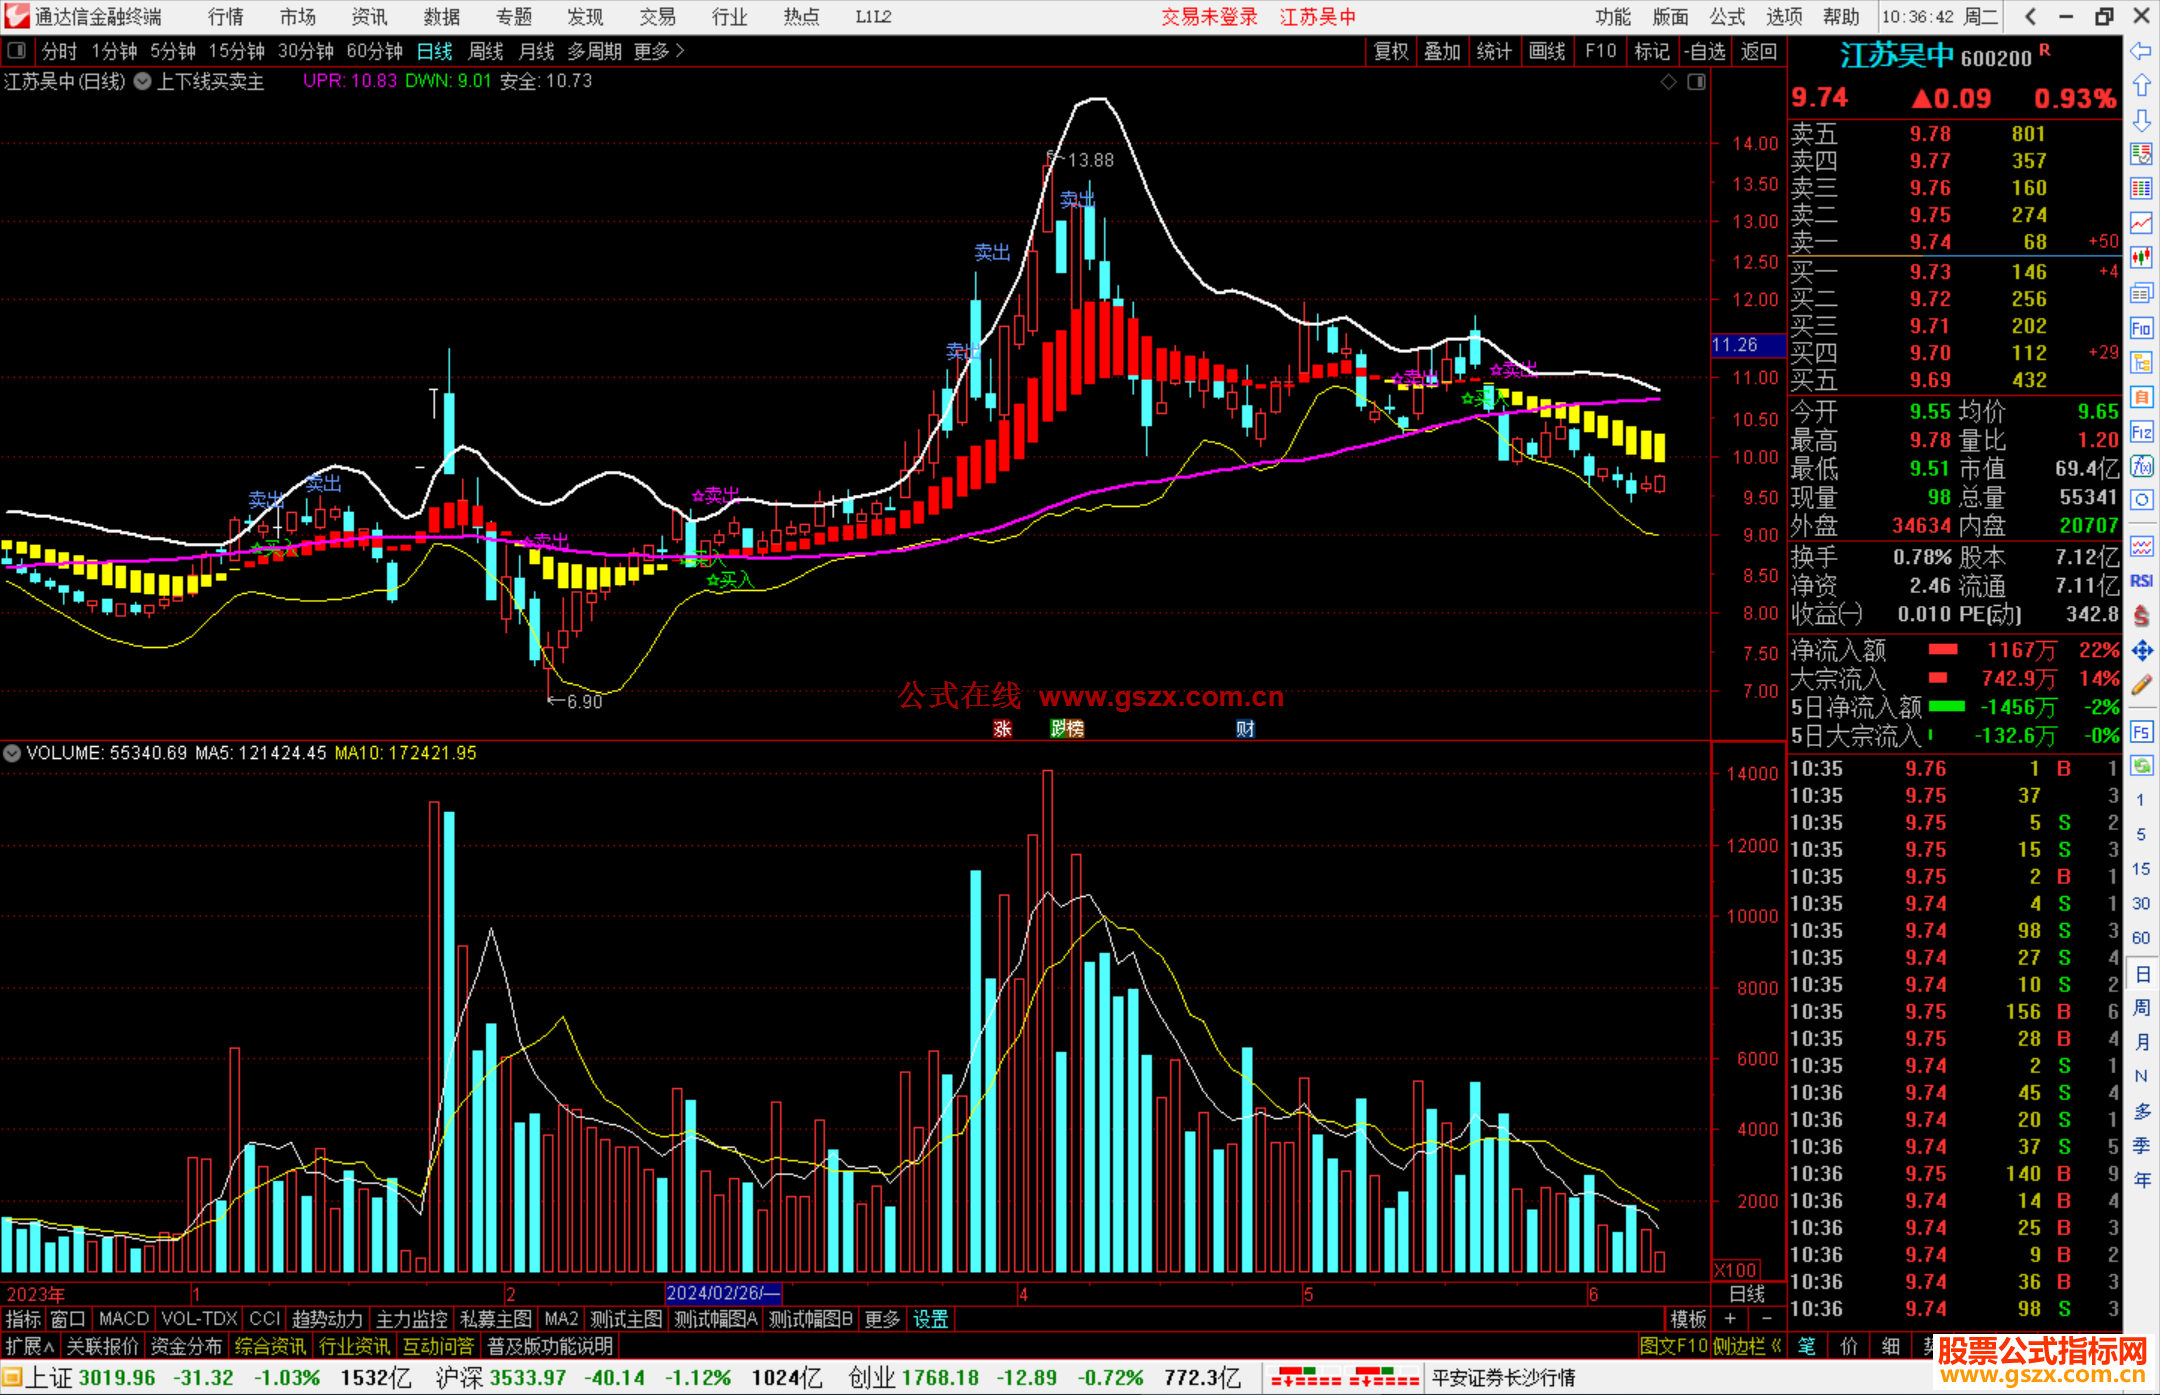Image resolution: width=2160 pixels, height=1395 pixels.
Task: Expand 更多 timeframe periods list
Action: click(659, 51)
